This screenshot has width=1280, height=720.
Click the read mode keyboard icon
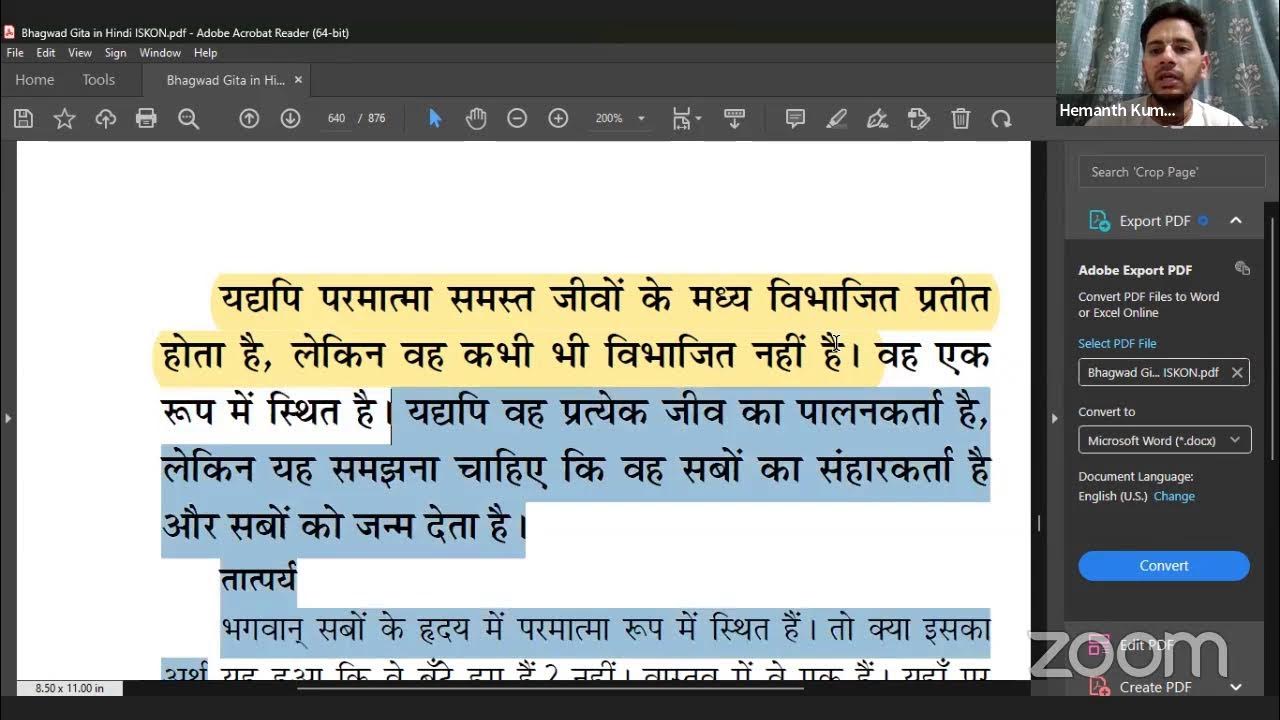735,119
